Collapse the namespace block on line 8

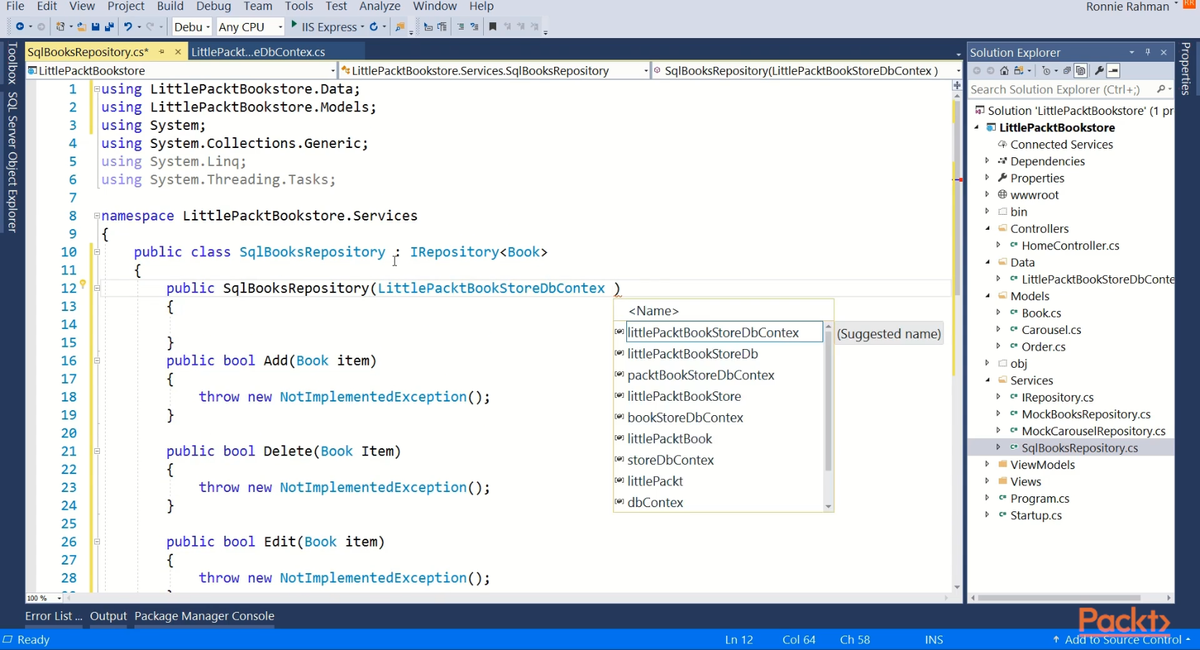97,216
